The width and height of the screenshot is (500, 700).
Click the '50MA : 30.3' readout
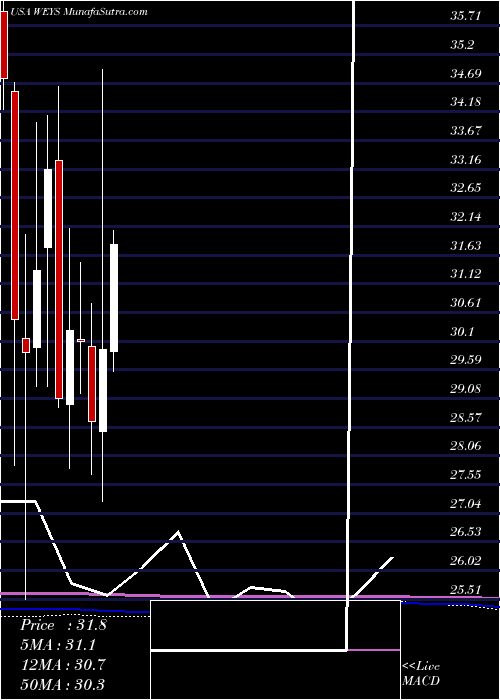pyautogui.click(x=63, y=683)
